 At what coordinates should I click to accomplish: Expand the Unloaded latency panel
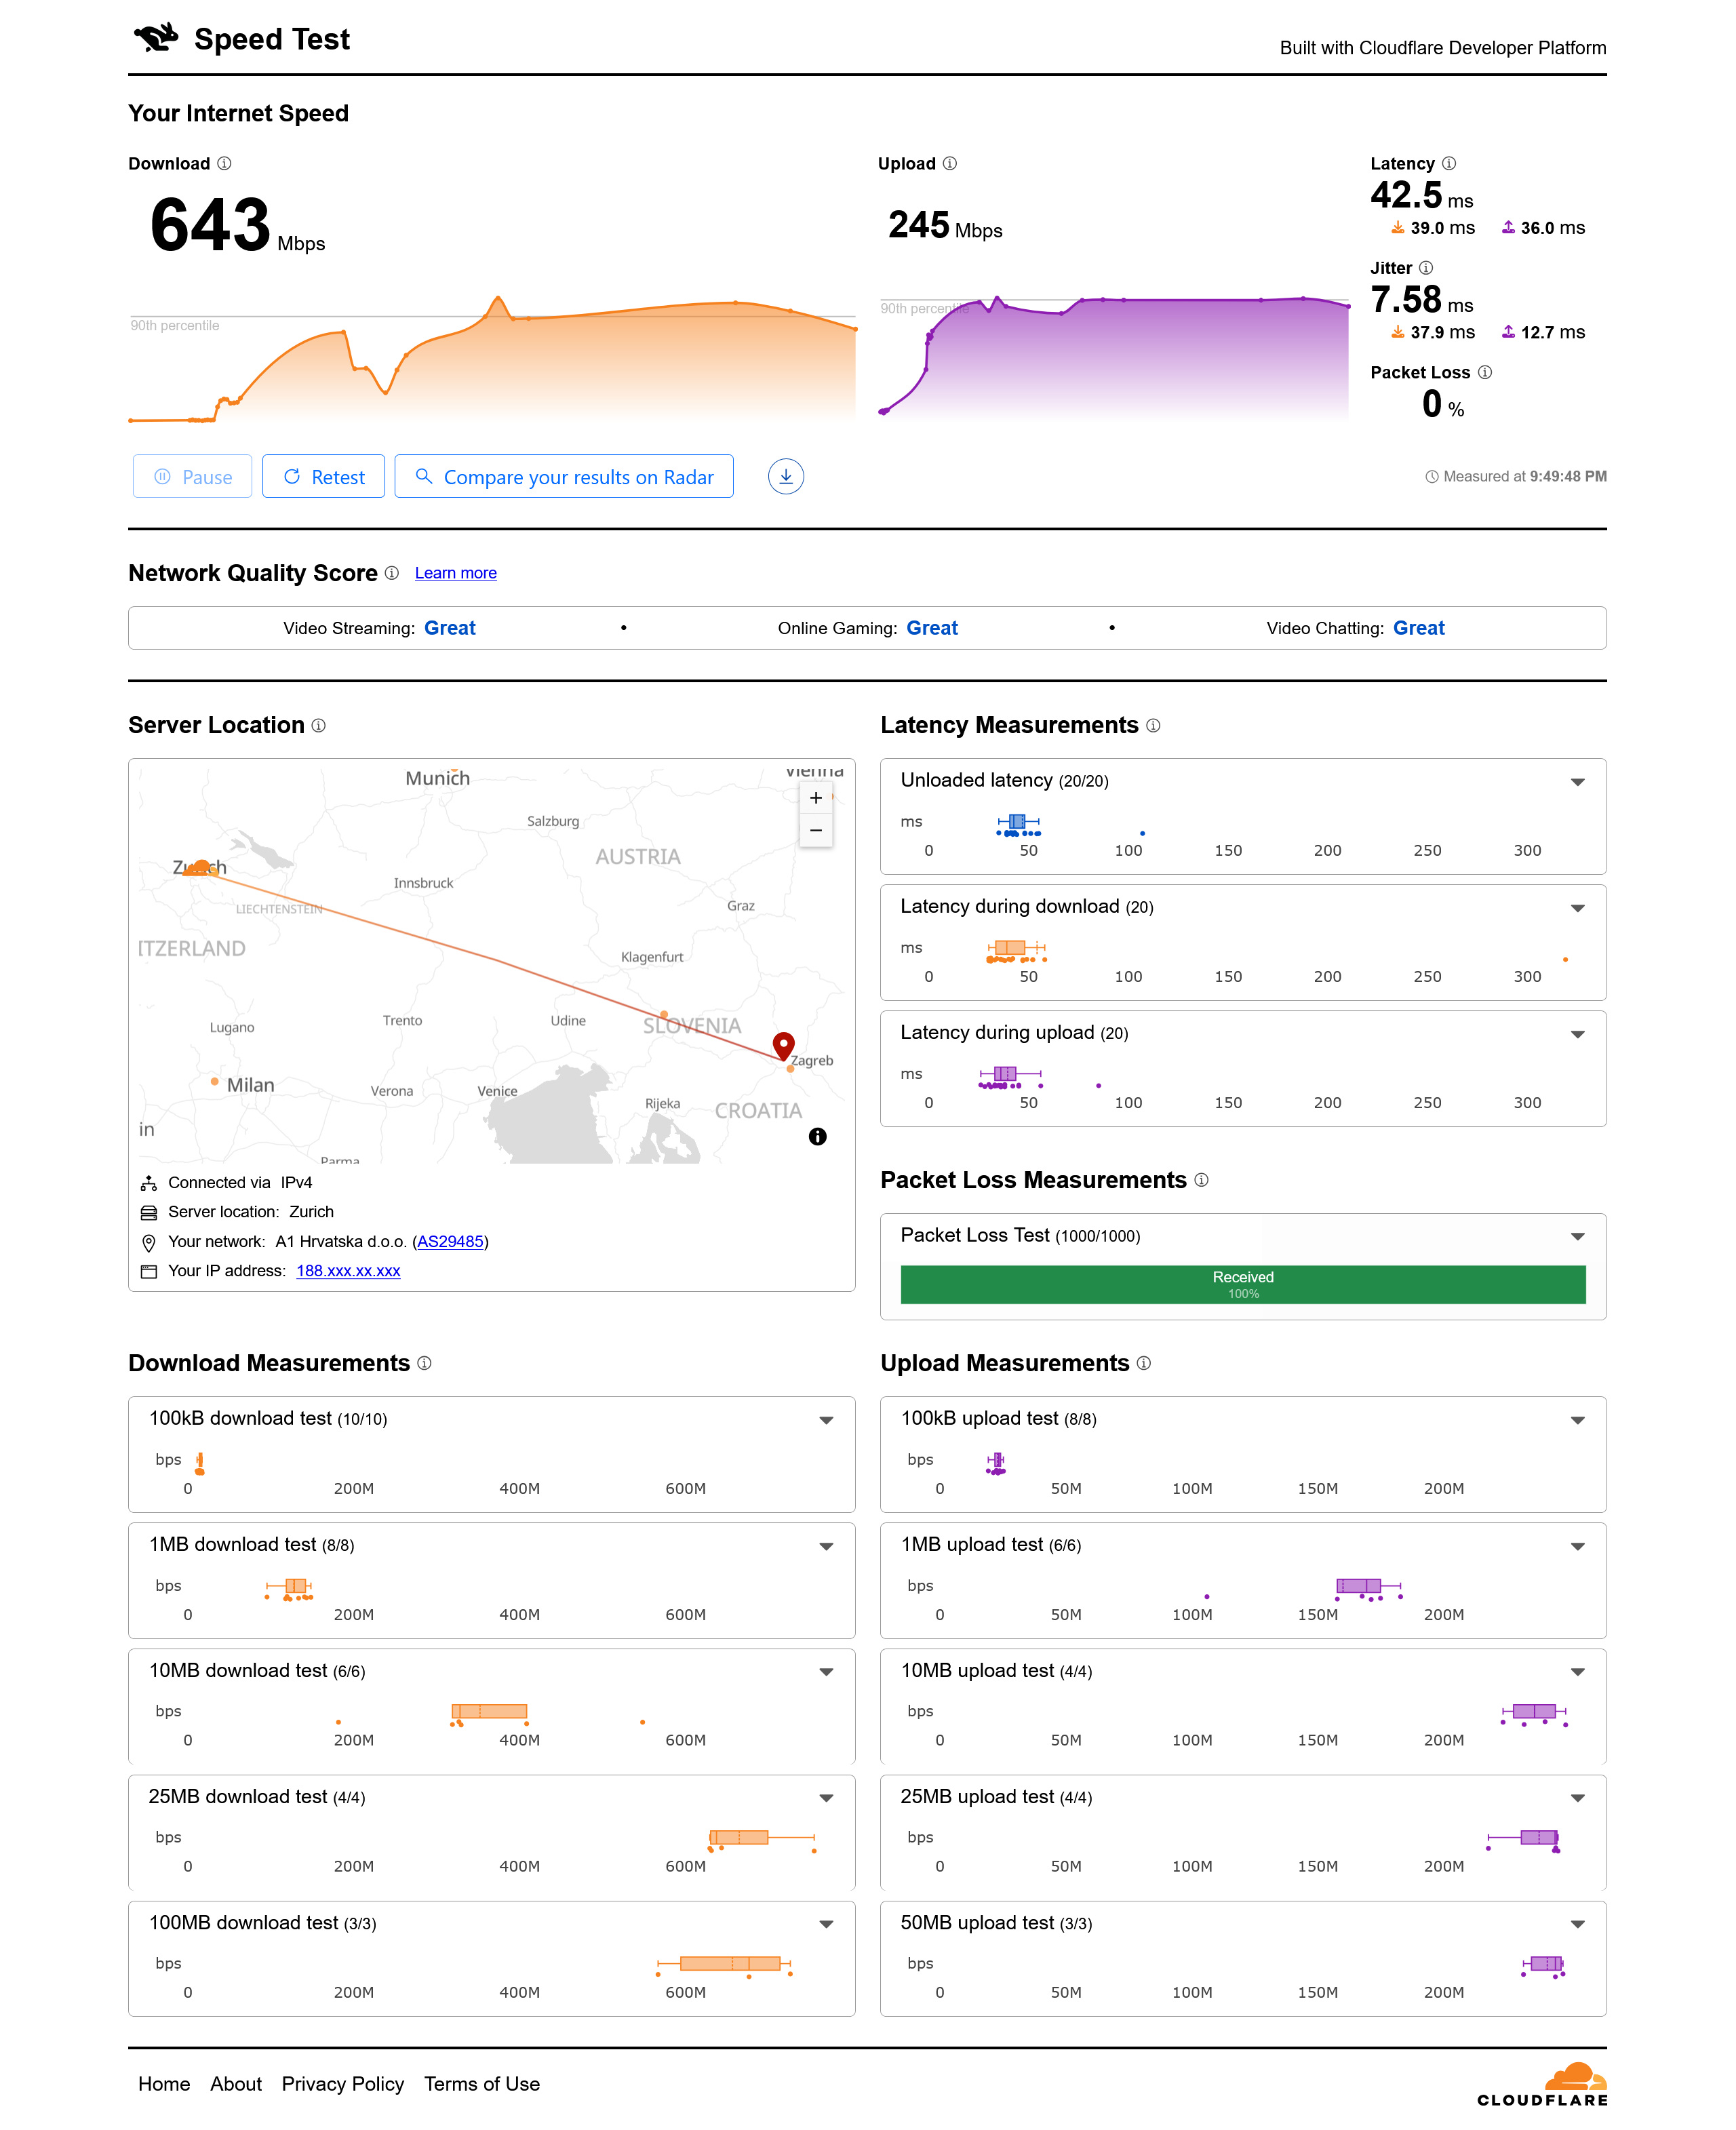[1578, 782]
